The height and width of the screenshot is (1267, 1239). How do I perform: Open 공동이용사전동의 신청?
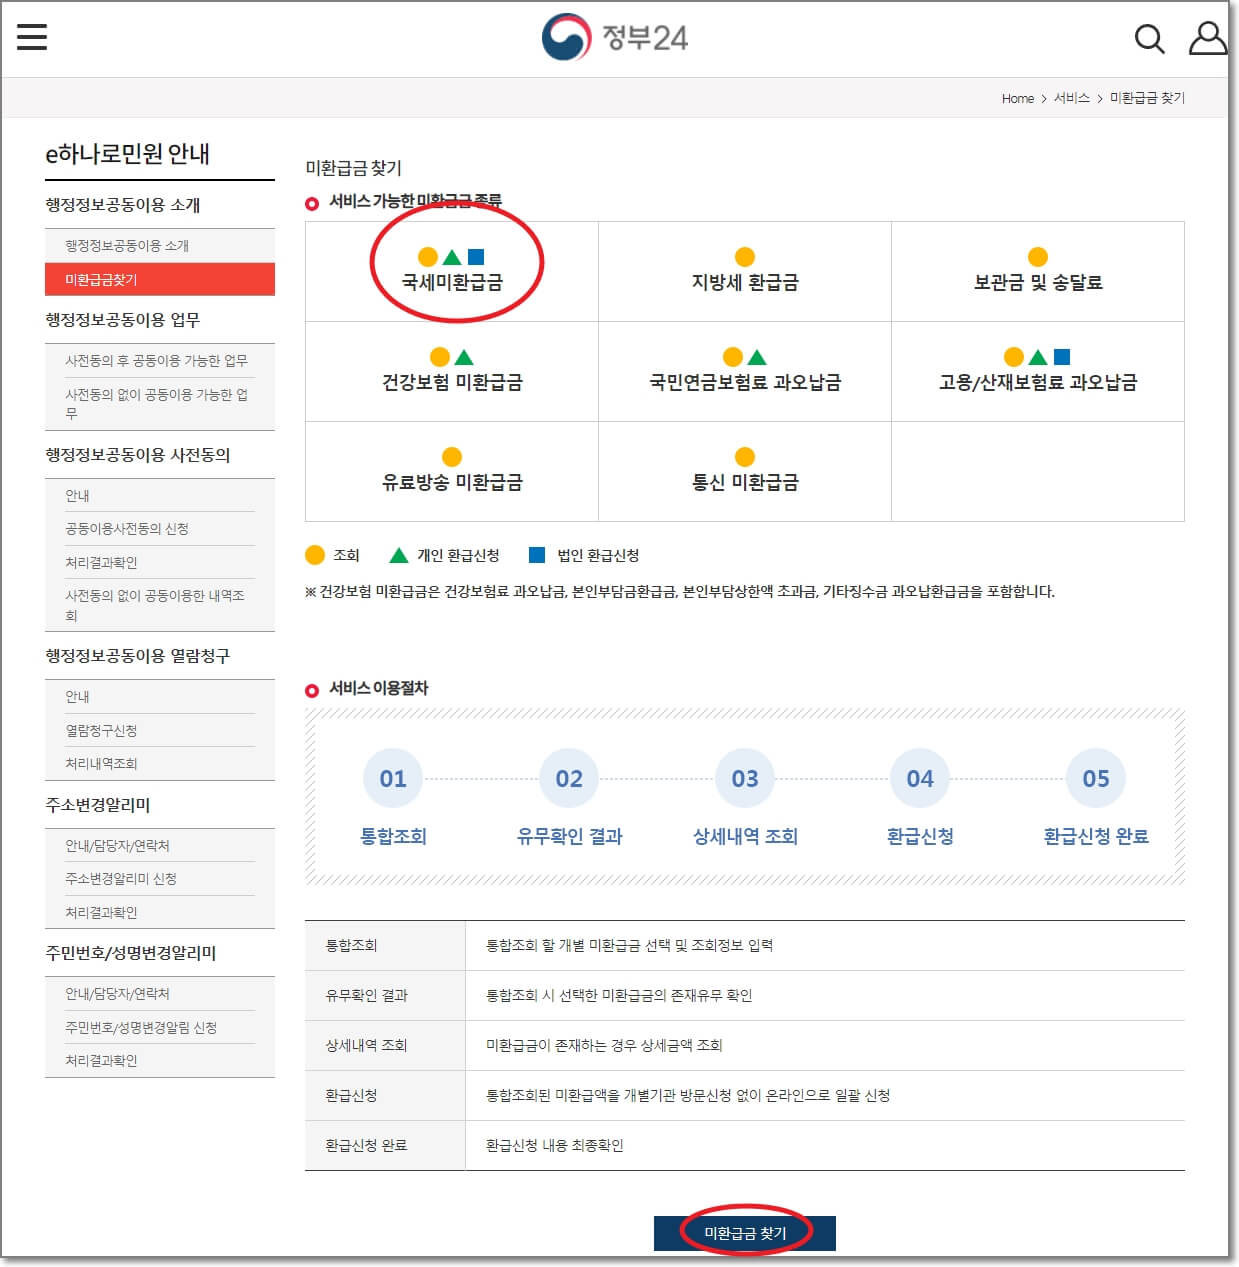127,529
